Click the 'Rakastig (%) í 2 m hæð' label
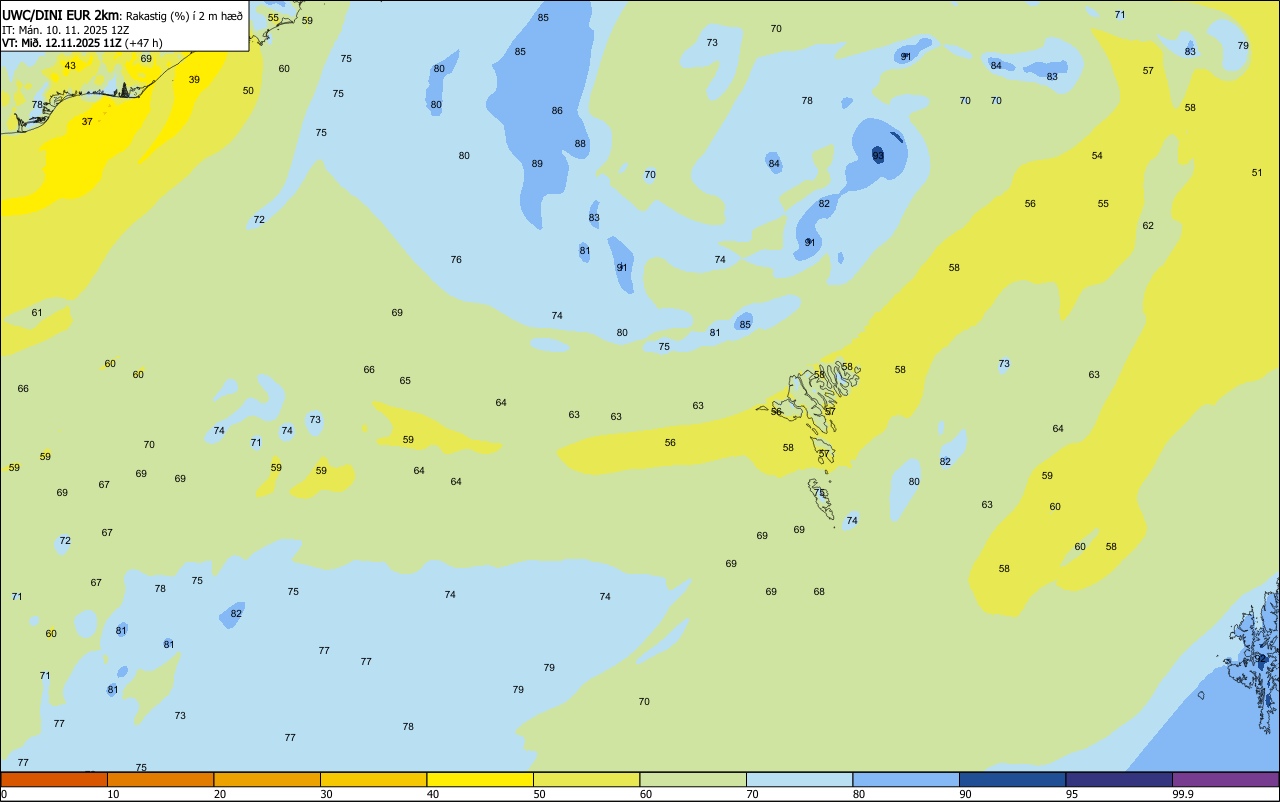This screenshot has width=1280, height=802. click(x=184, y=16)
